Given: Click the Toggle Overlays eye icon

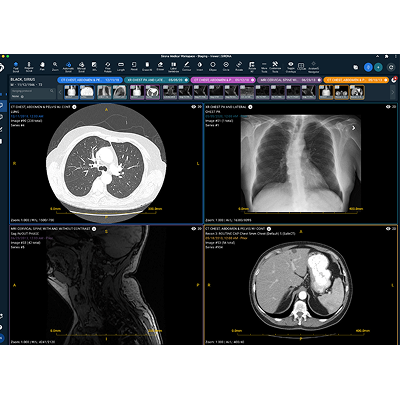Looking at the screenshot, I should [291, 66].
